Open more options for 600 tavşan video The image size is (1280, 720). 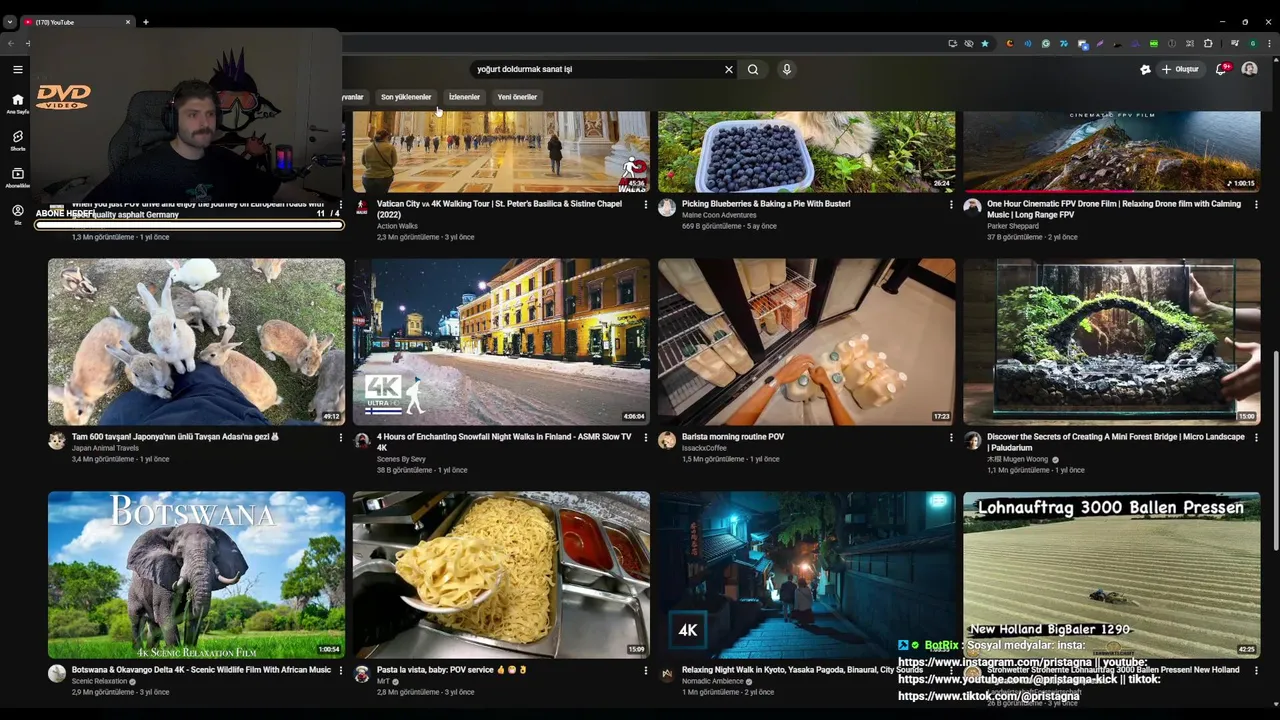(340, 438)
